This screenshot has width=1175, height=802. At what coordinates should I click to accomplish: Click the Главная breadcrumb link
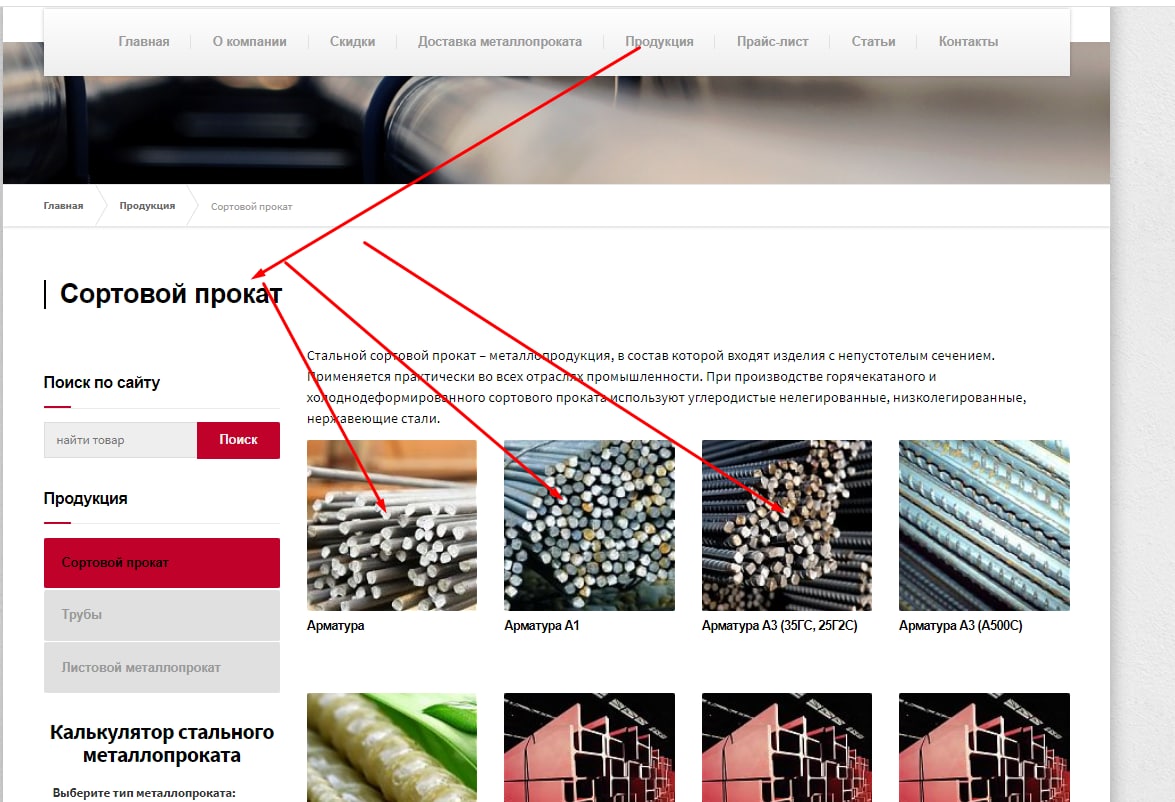click(x=64, y=205)
